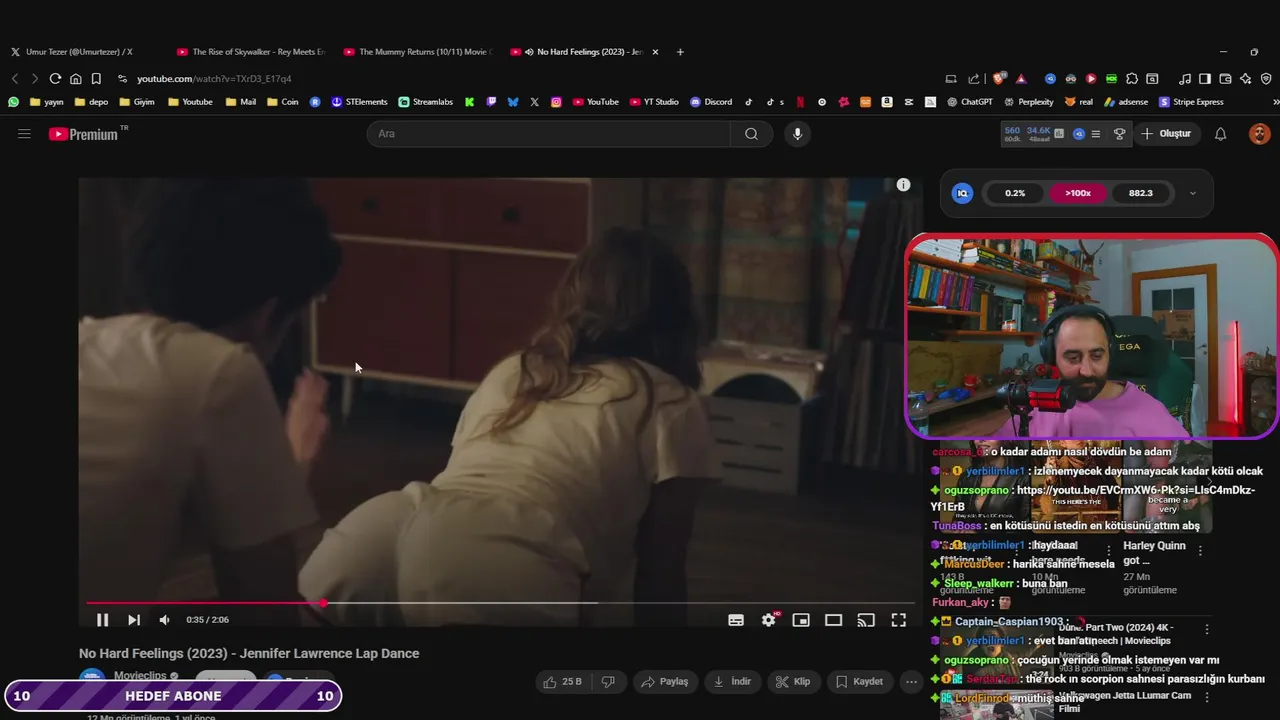The width and height of the screenshot is (1280, 720).
Task: Open the Mail bookmarks folder
Action: coord(241,102)
